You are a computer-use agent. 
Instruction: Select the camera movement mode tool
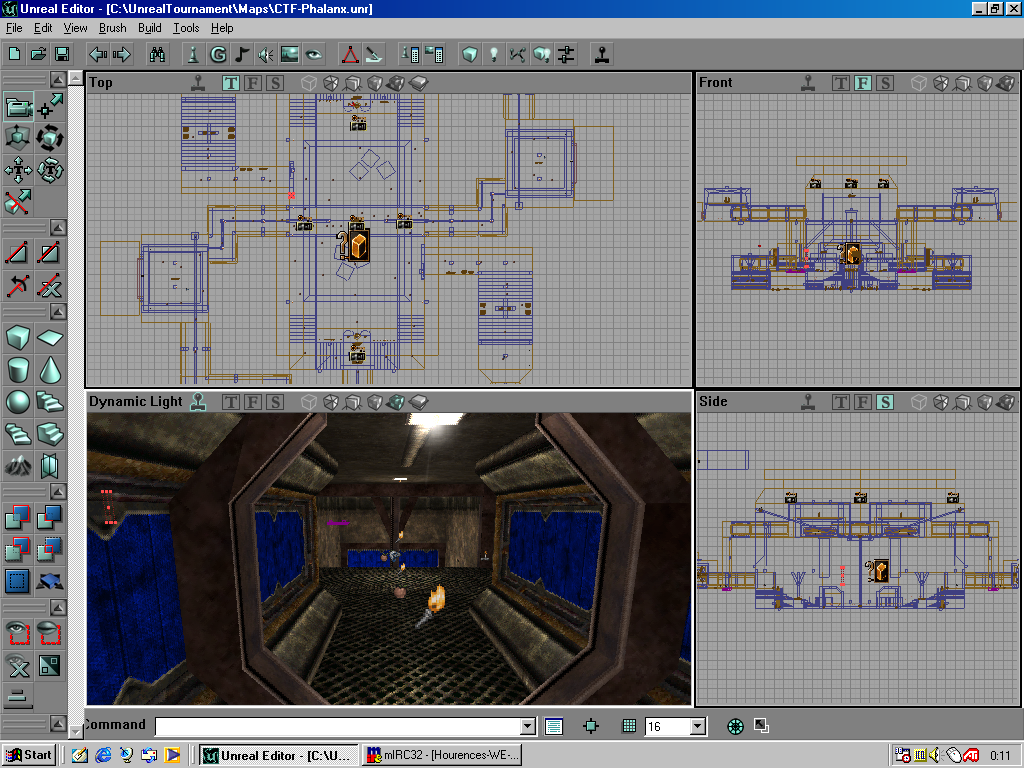(17, 104)
